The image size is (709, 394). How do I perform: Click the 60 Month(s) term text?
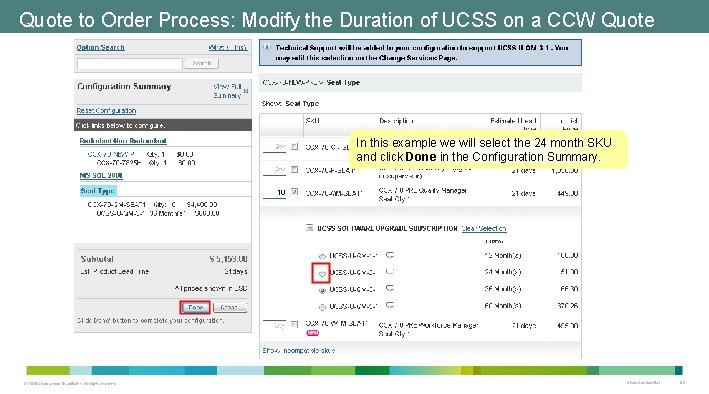click(x=503, y=306)
